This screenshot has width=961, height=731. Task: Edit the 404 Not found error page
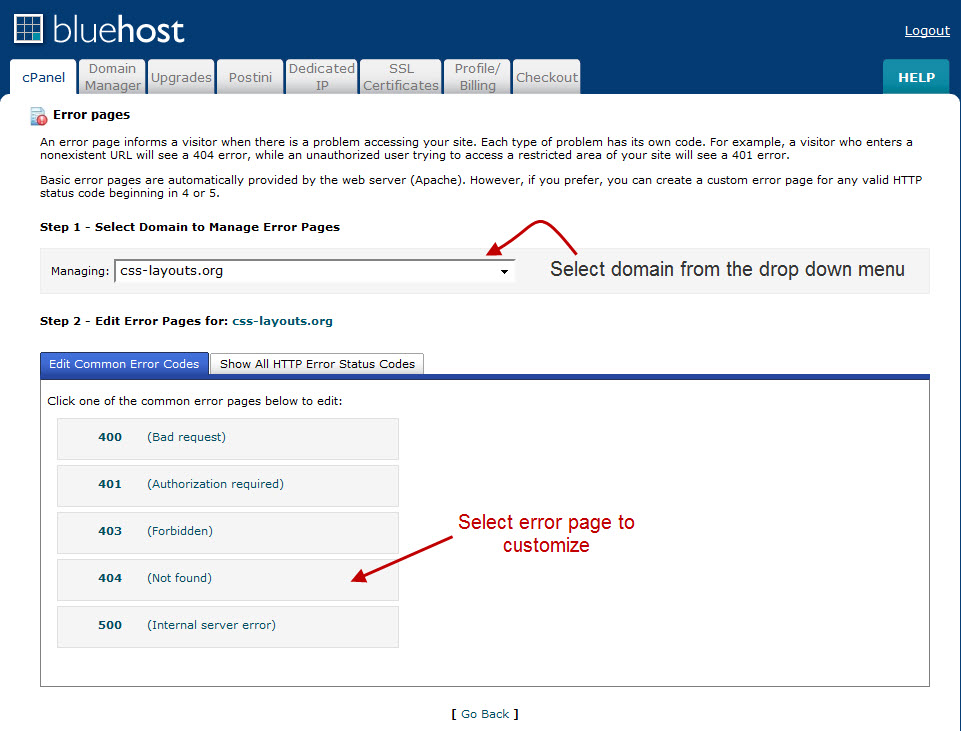coord(228,580)
